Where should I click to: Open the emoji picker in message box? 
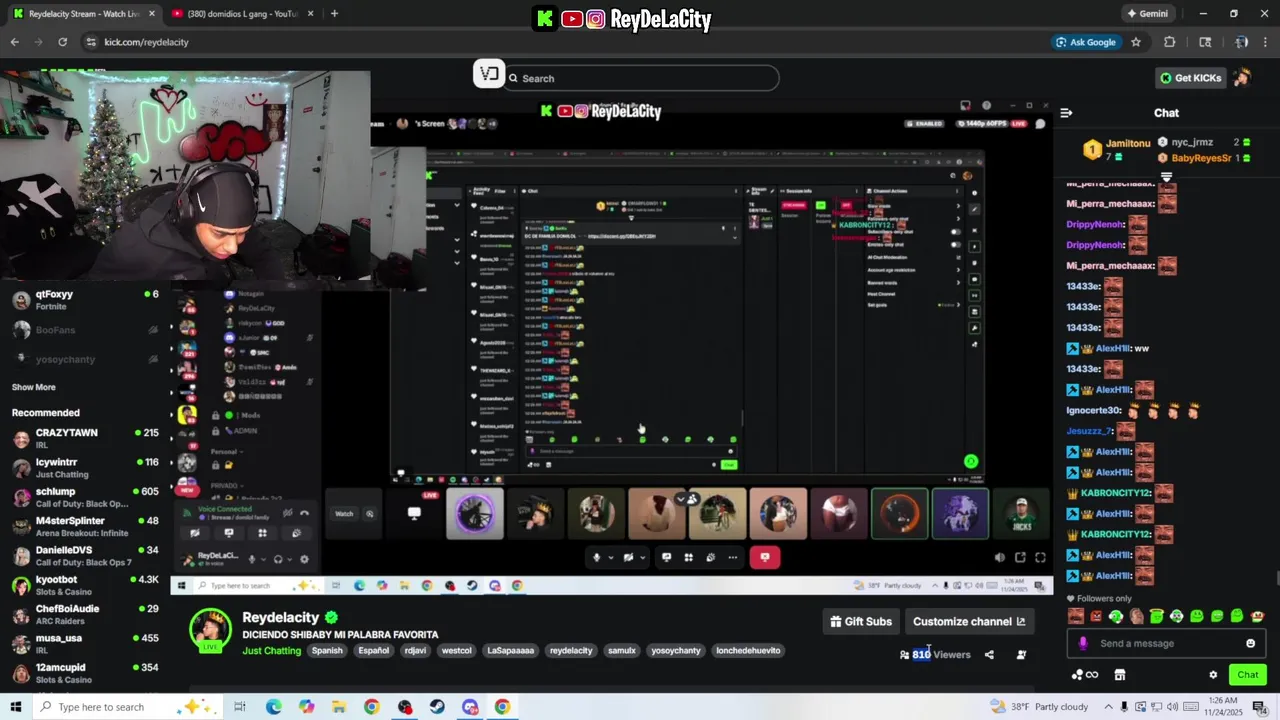tap(1250, 643)
